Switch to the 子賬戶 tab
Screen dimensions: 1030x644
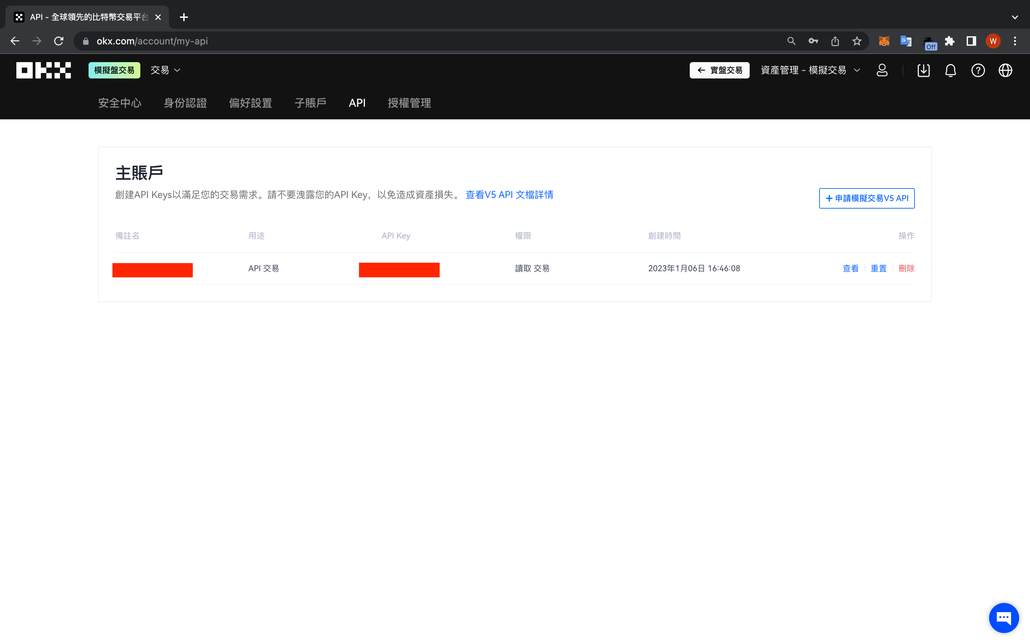coord(310,103)
